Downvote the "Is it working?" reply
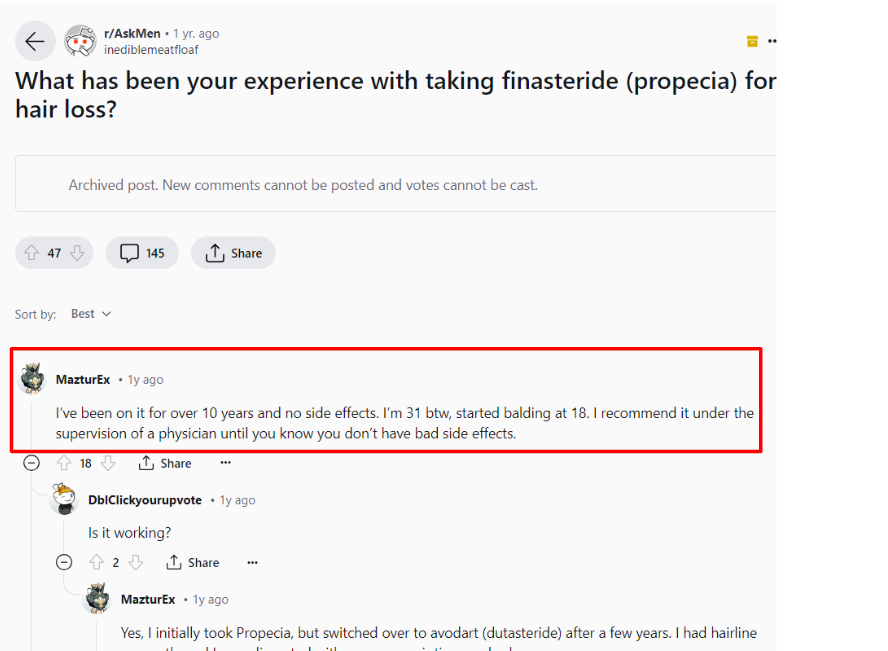Viewport: 888px width, 651px height. point(136,562)
